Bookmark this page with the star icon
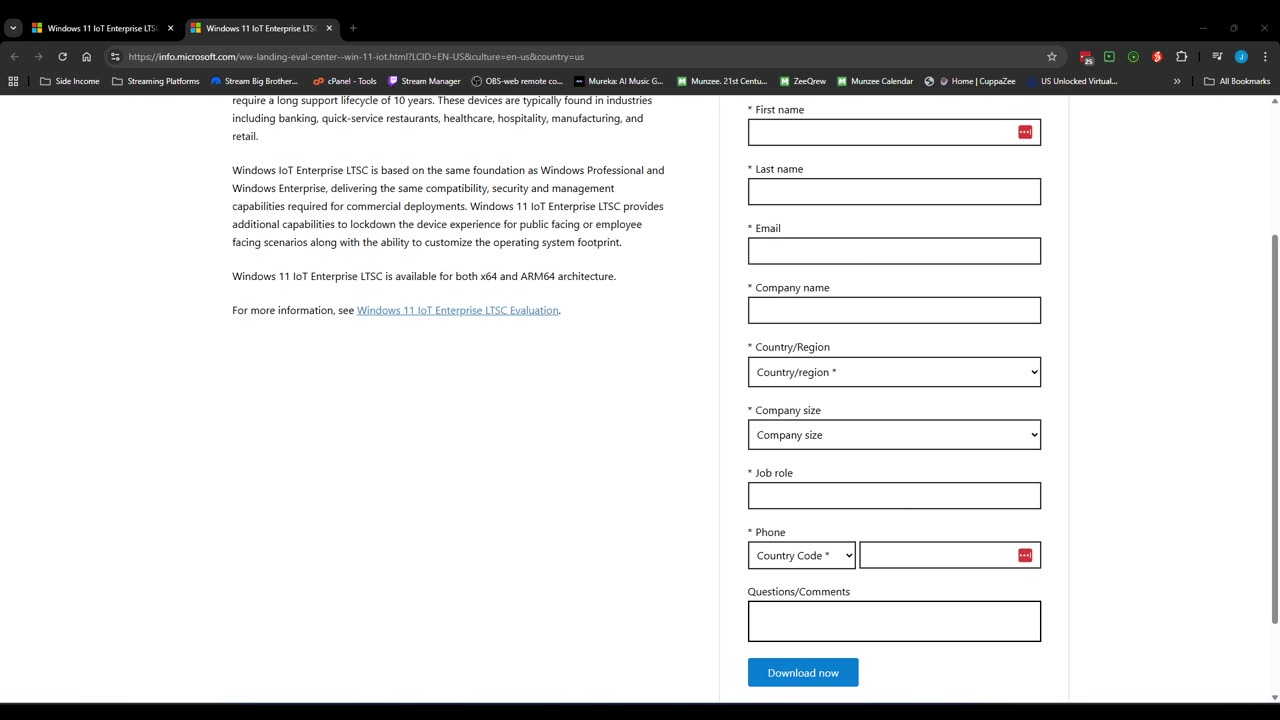1280x720 pixels. coord(1052,57)
